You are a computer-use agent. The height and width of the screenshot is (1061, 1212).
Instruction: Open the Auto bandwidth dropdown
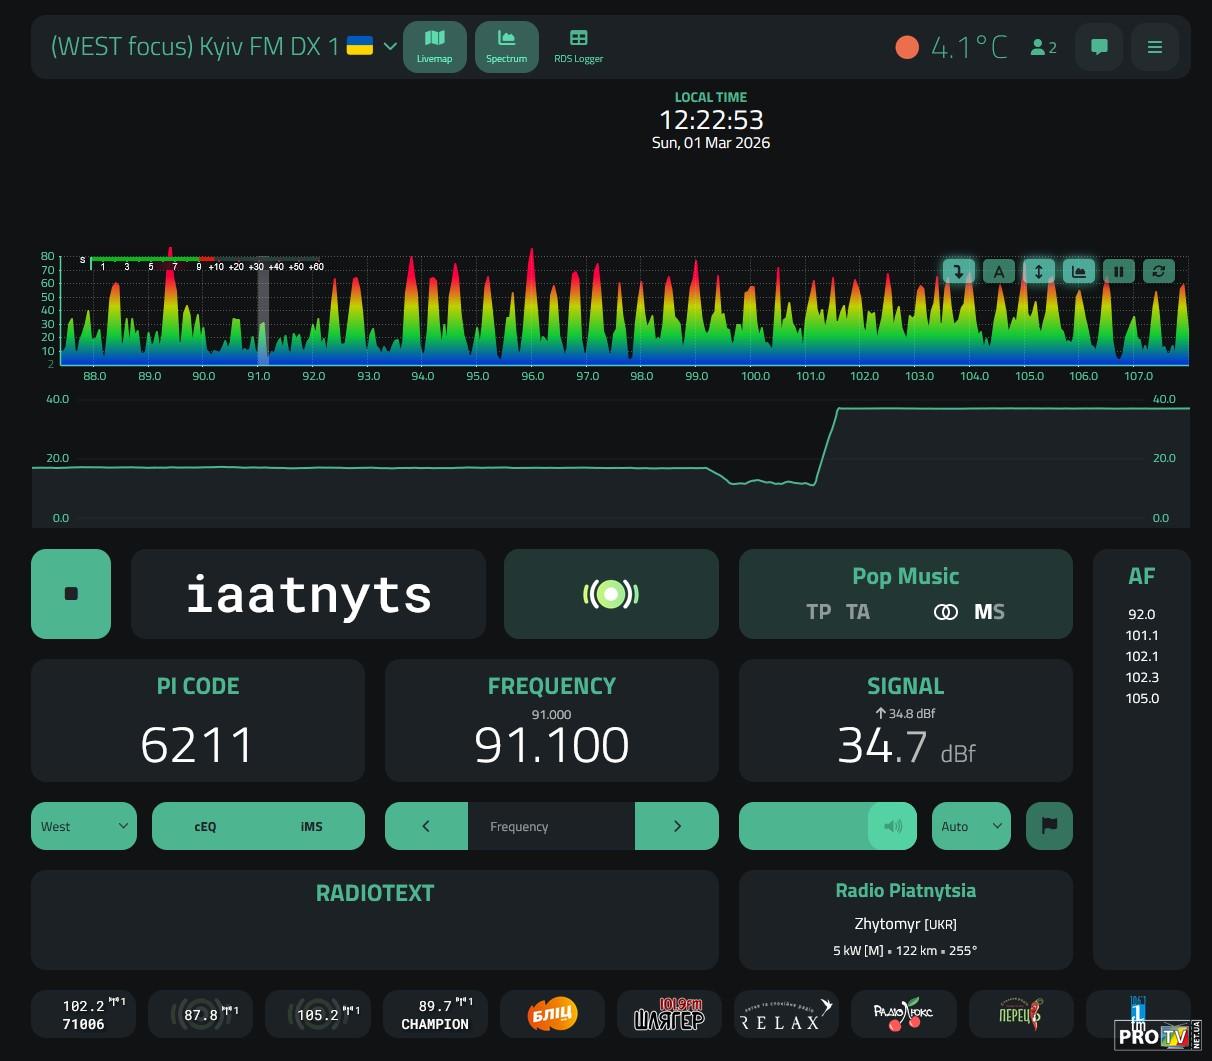pos(971,826)
